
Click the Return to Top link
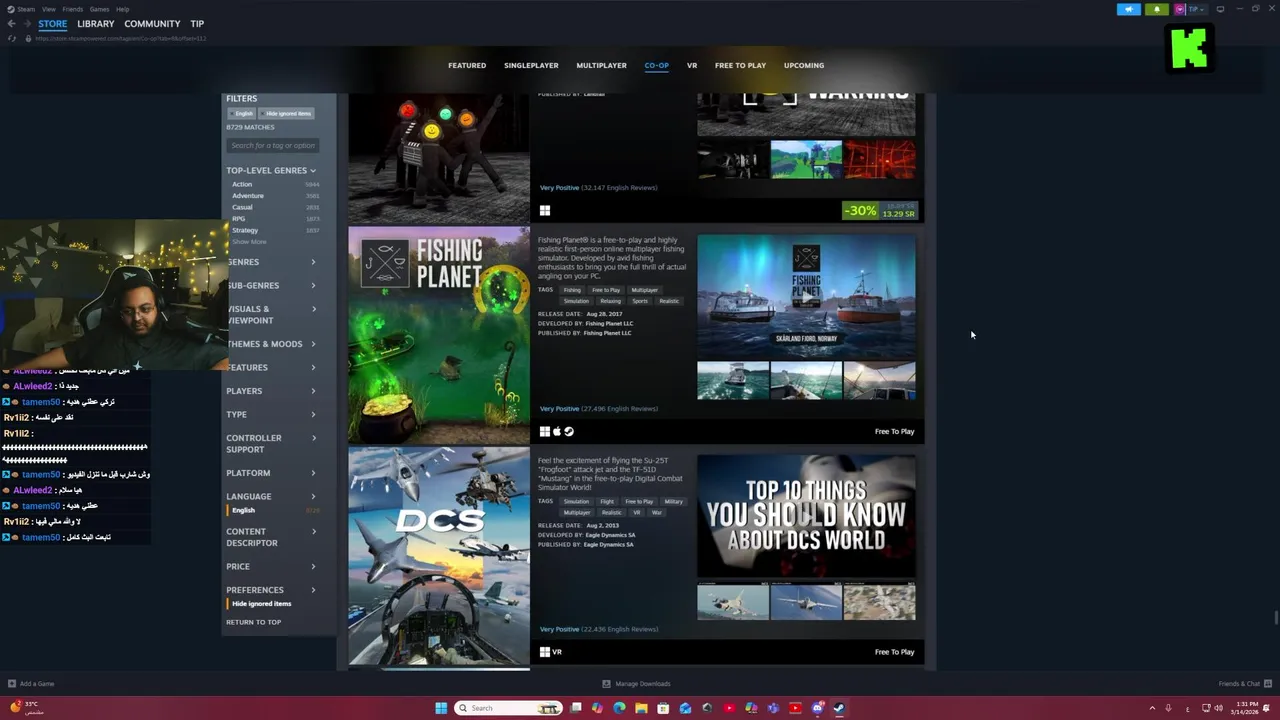(x=253, y=622)
